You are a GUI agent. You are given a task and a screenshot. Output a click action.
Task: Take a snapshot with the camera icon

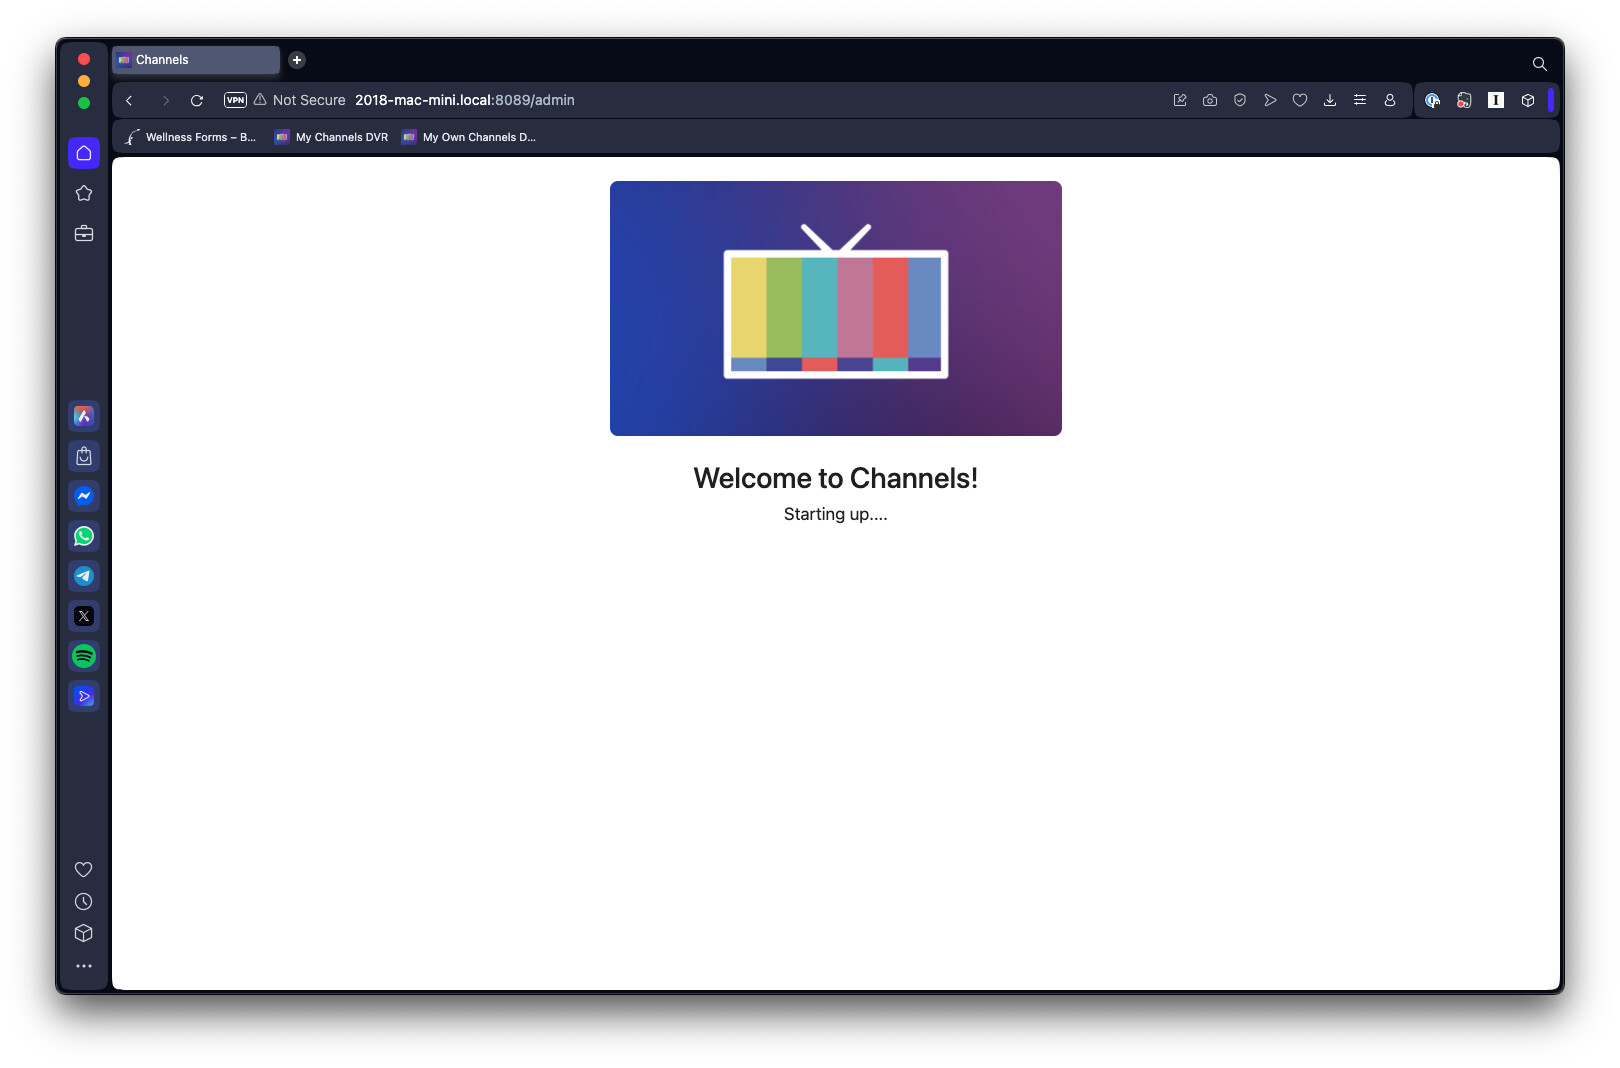(x=1210, y=100)
